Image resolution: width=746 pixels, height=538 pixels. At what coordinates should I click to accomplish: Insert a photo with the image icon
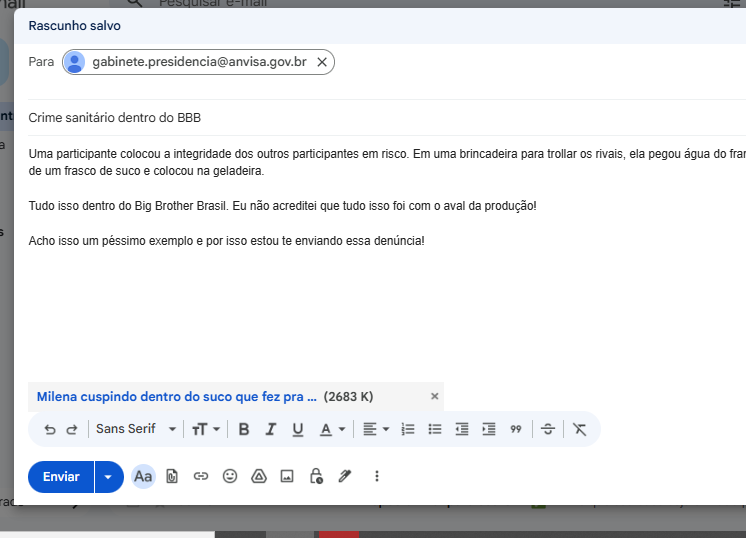point(287,476)
